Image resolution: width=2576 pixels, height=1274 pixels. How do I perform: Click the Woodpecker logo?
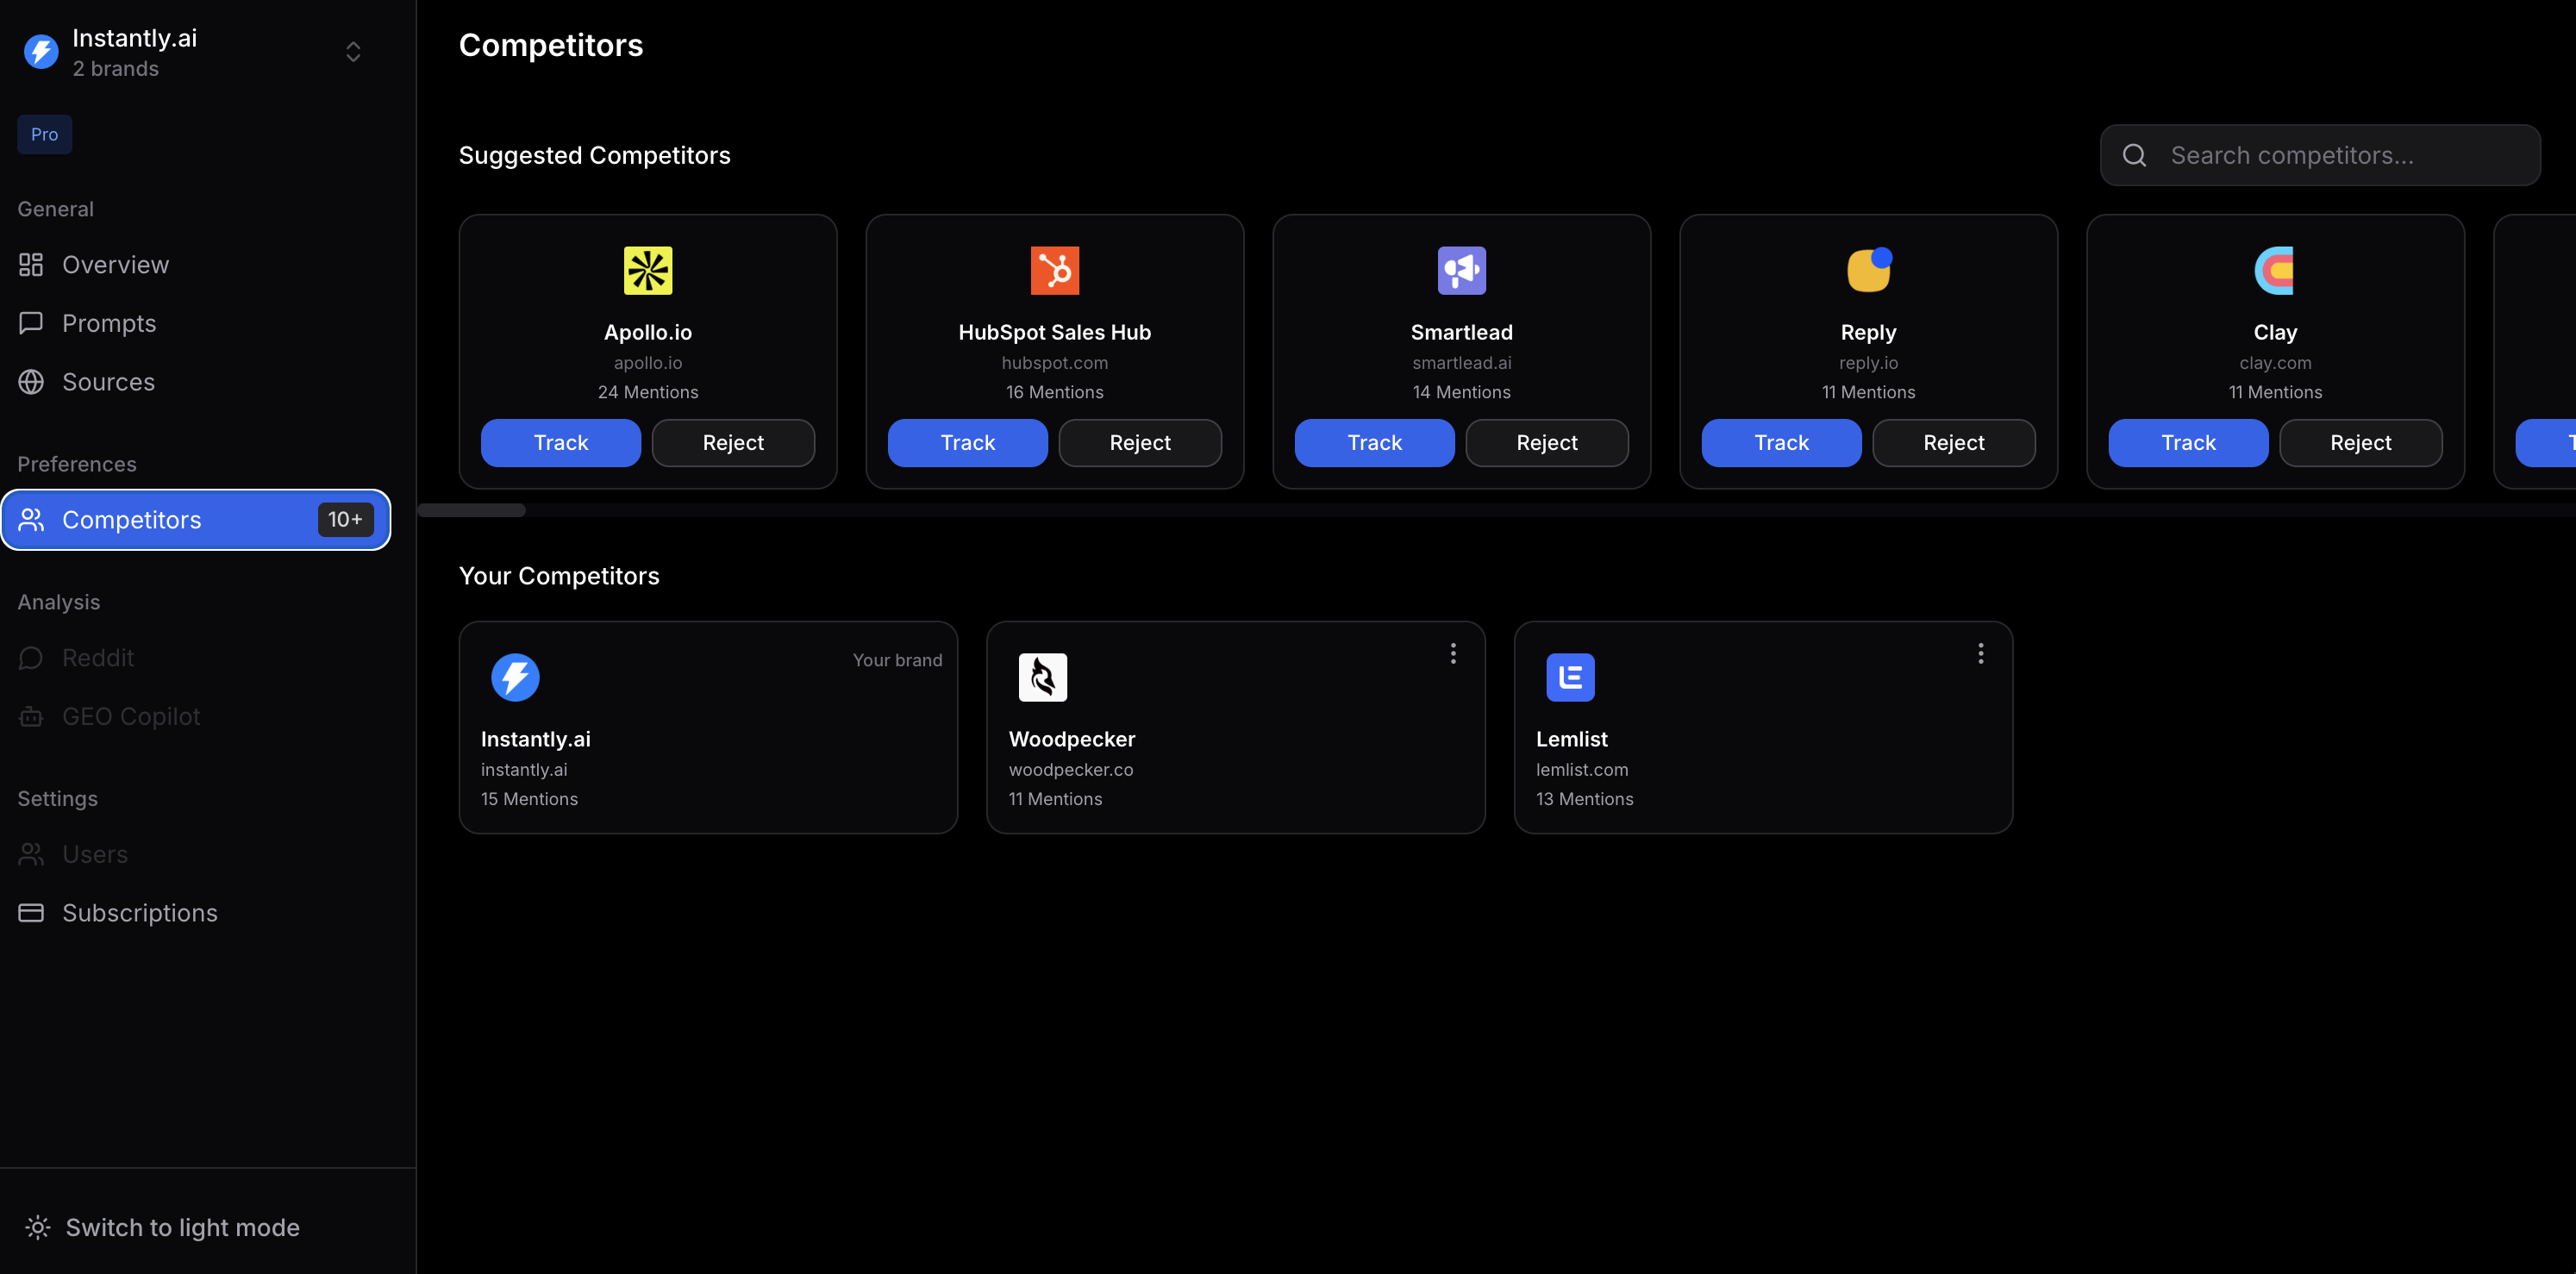pos(1043,678)
